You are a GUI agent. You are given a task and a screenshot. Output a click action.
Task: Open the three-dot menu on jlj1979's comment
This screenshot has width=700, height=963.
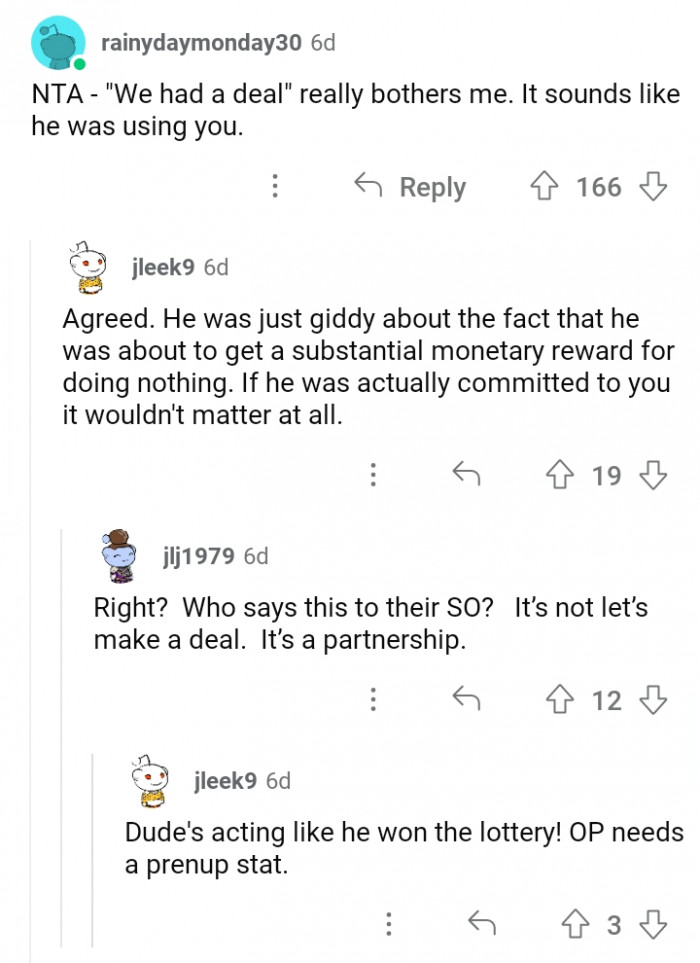click(x=375, y=700)
